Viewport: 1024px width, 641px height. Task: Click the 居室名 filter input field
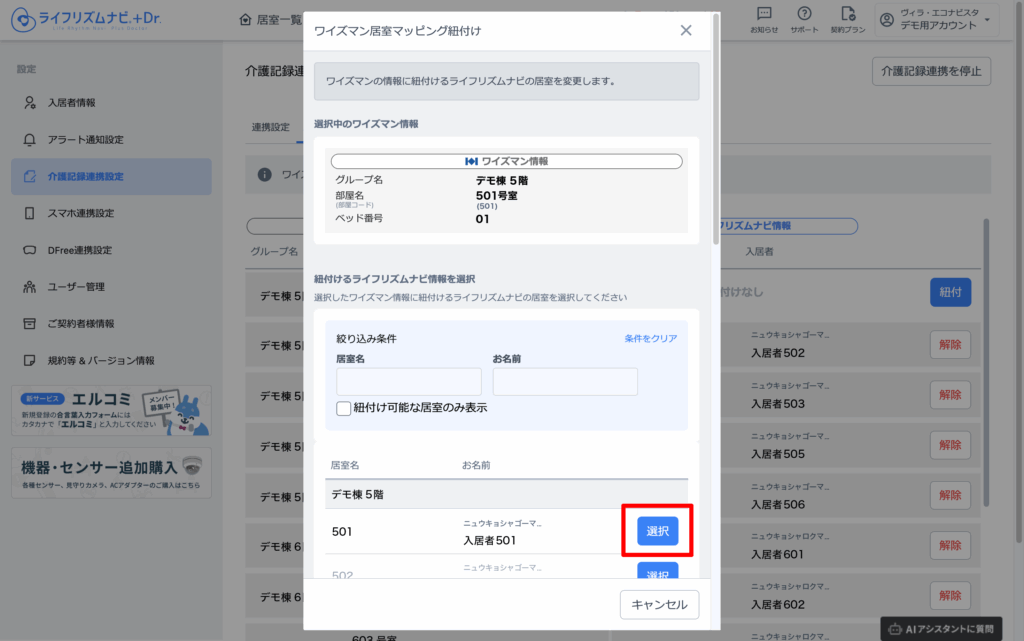409,382
